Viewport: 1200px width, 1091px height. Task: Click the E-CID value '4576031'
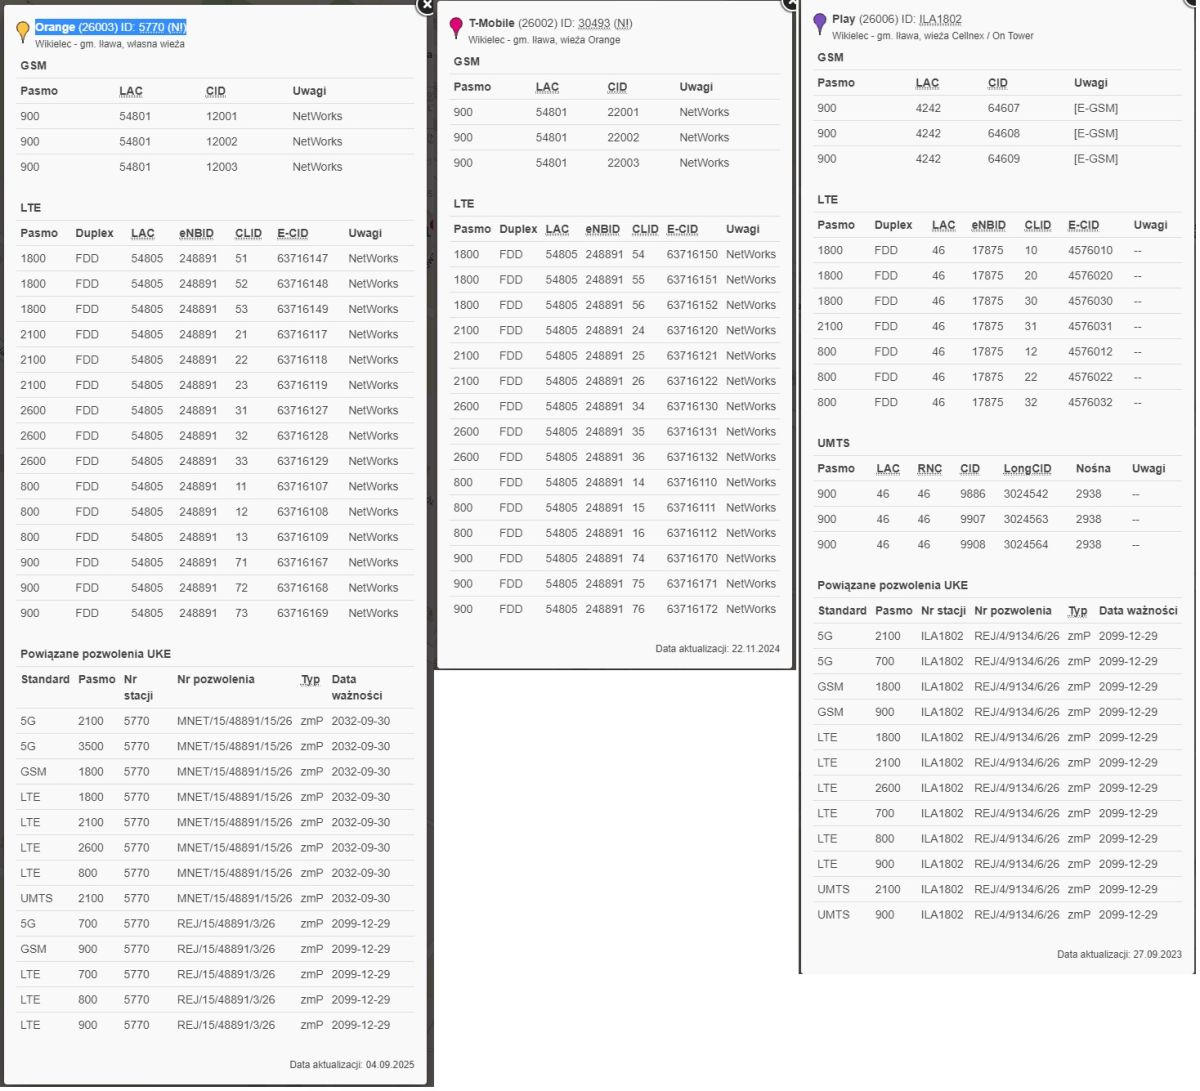[1090, 327]
